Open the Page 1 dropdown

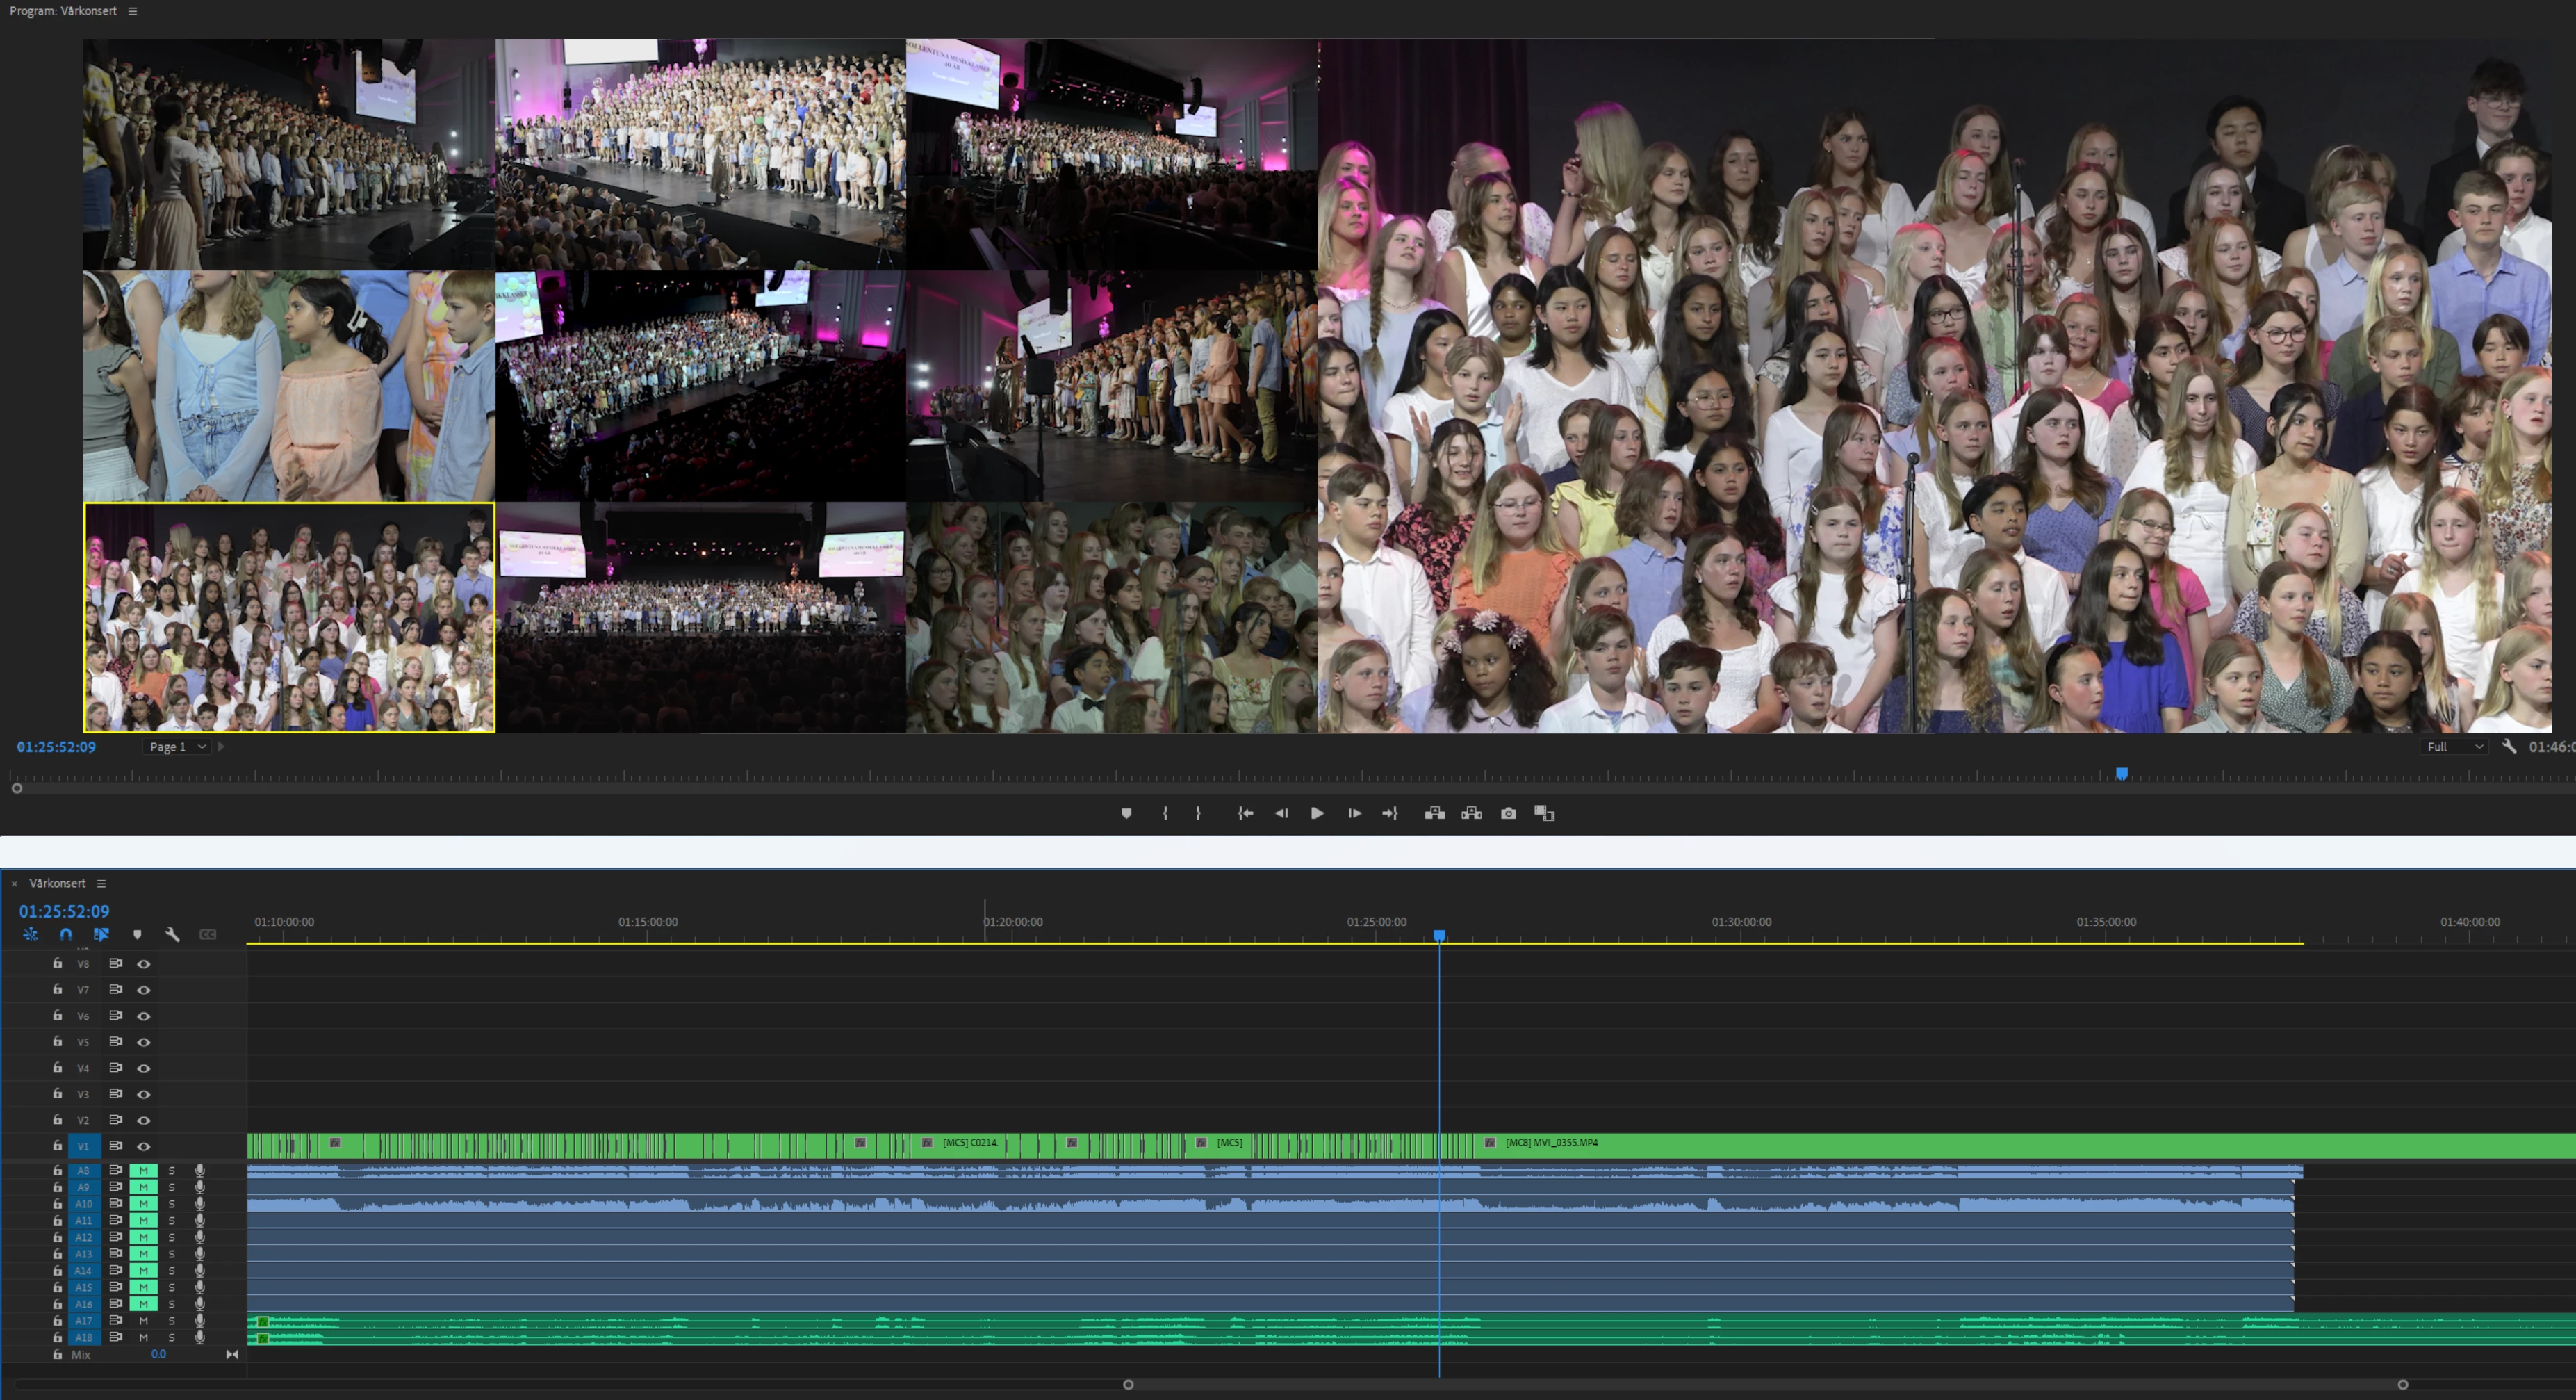click(177, 747)
